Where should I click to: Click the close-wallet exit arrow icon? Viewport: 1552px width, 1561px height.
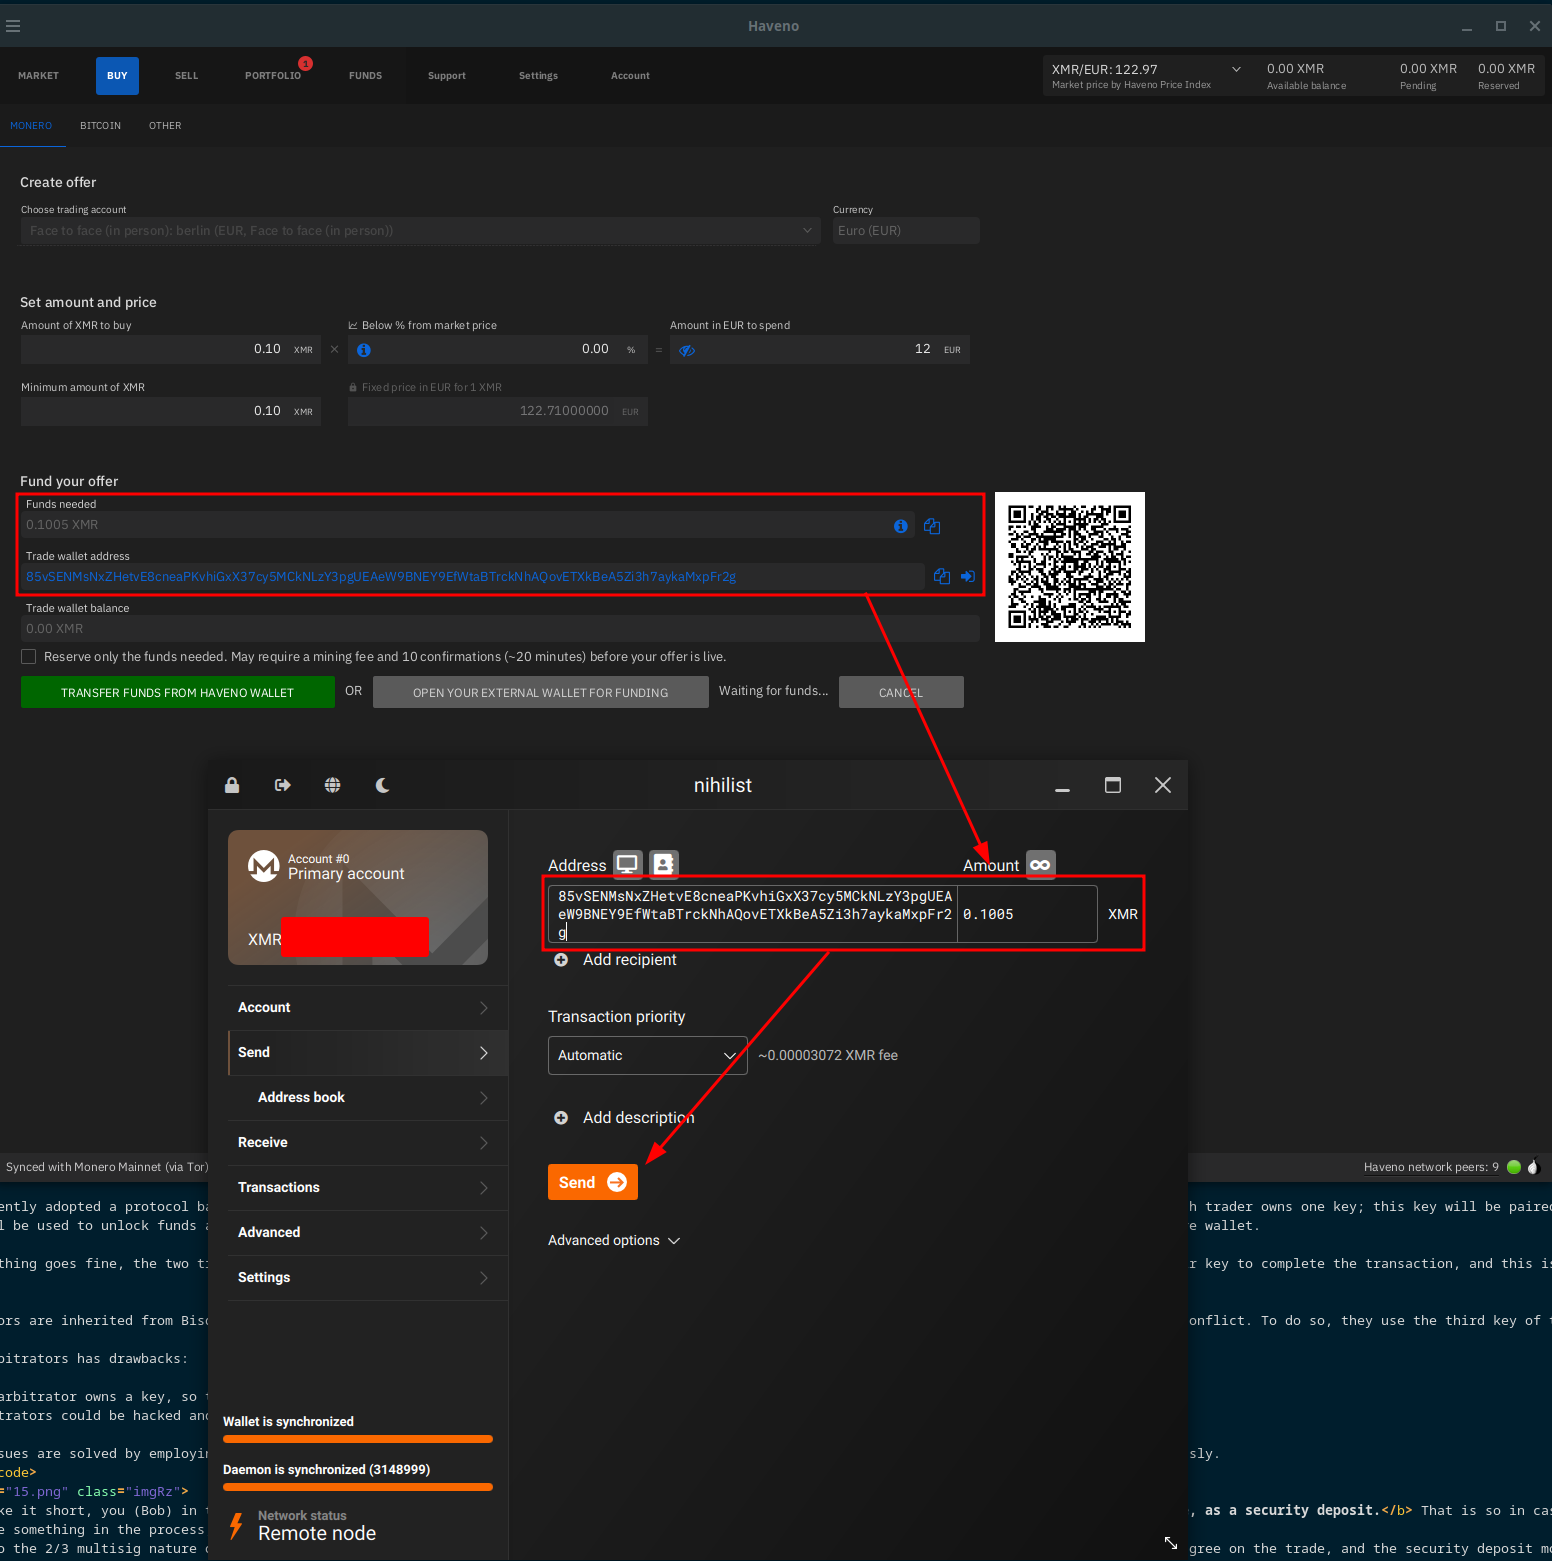[283, 785]
